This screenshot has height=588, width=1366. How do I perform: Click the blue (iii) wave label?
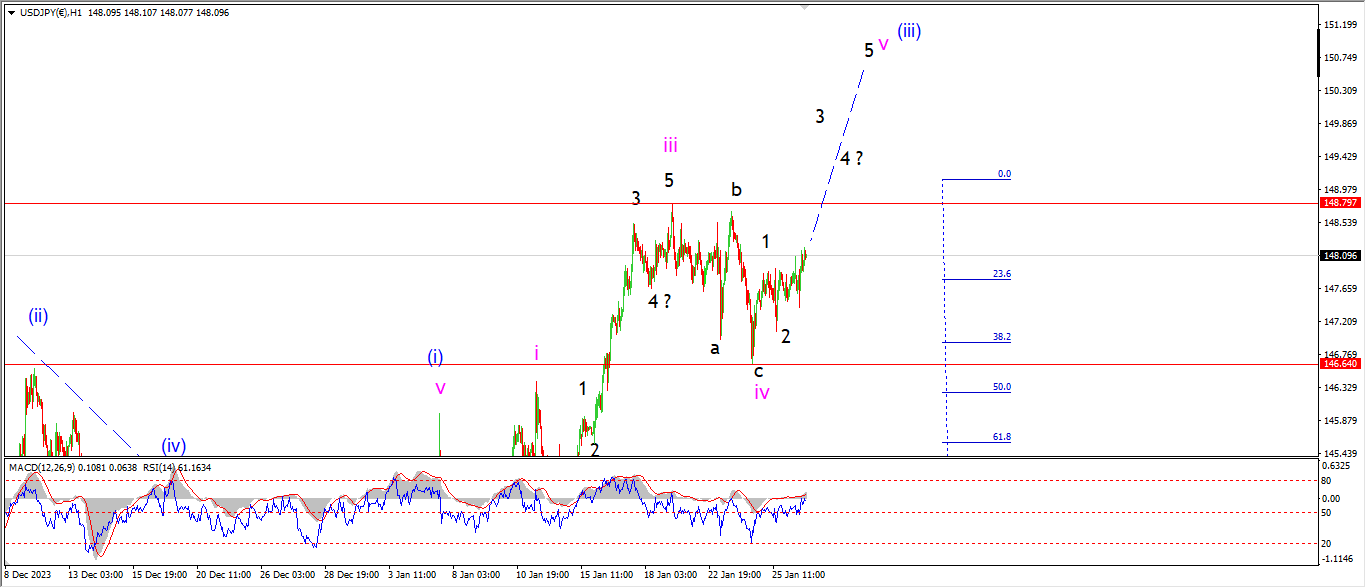[x=909, y=31]
